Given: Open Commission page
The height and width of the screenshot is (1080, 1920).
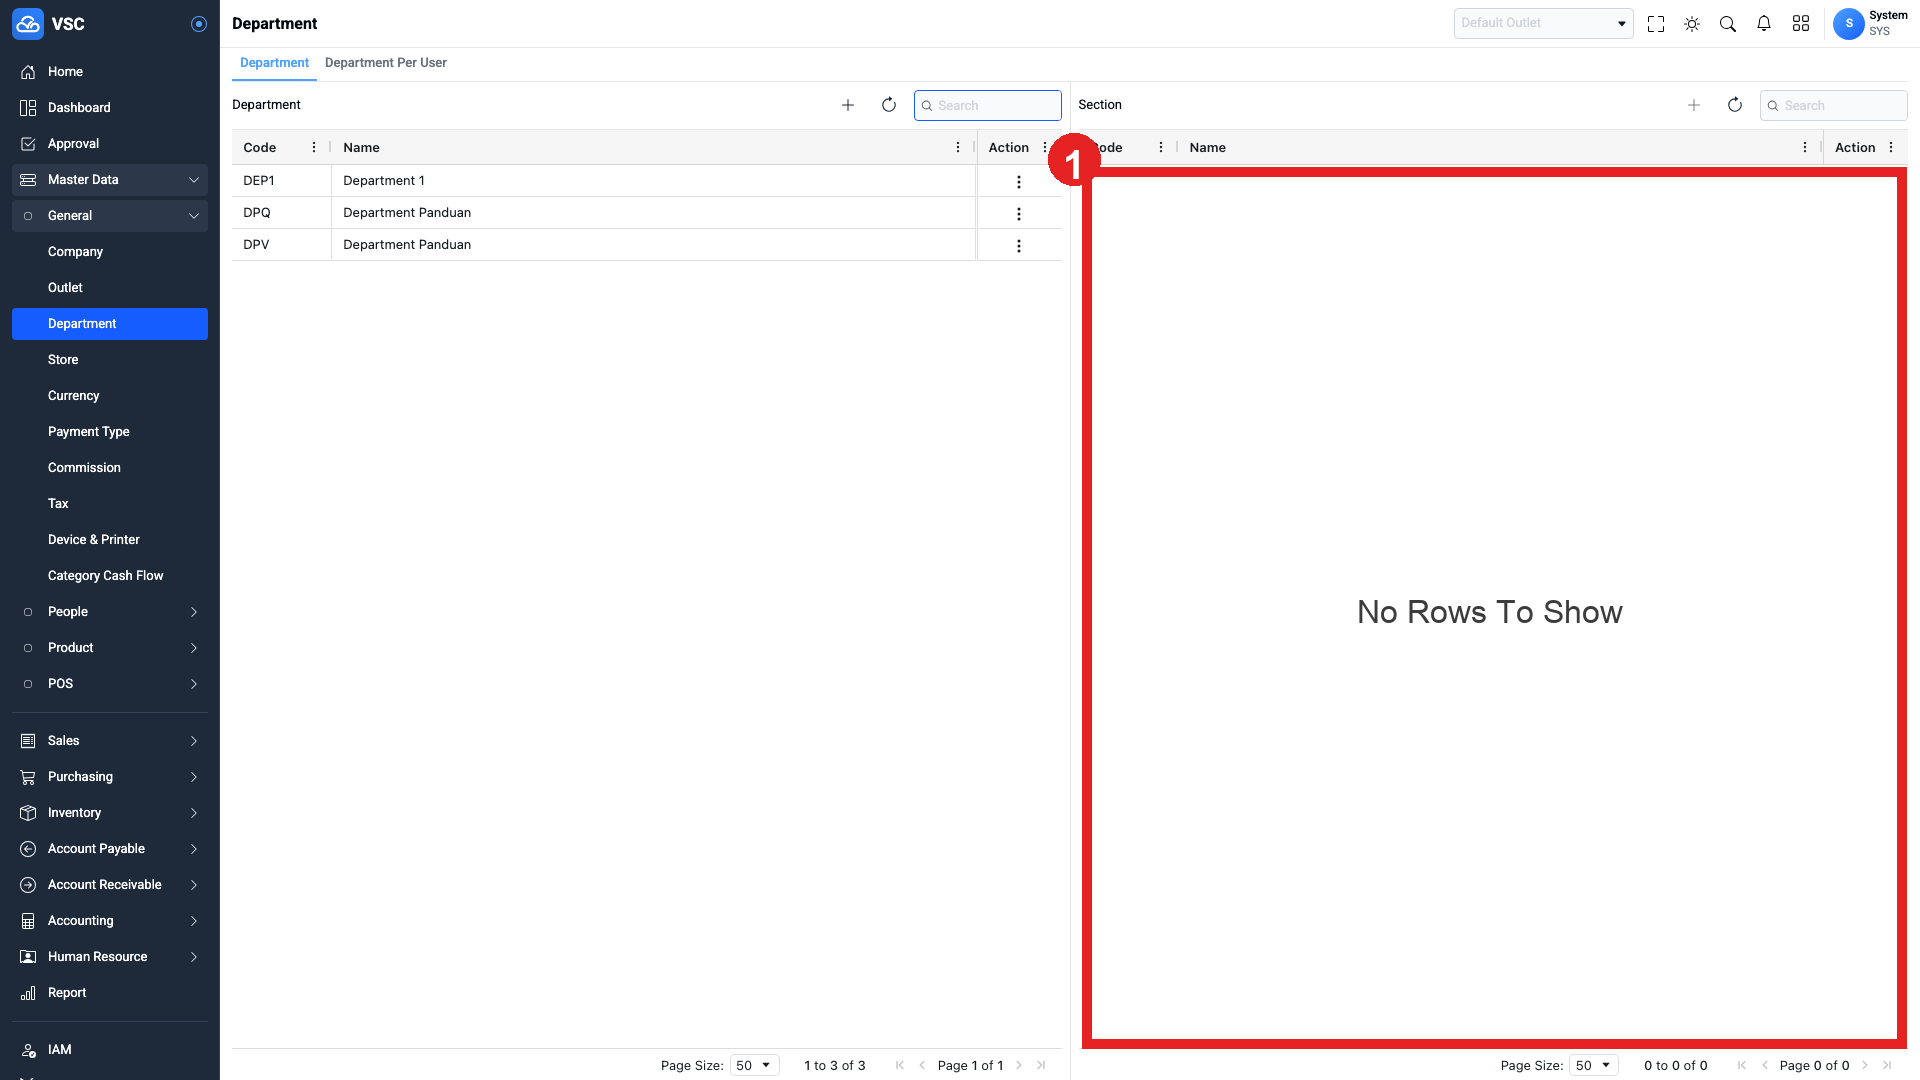Looking at the screenshot, I should click(x=110, y=468).
